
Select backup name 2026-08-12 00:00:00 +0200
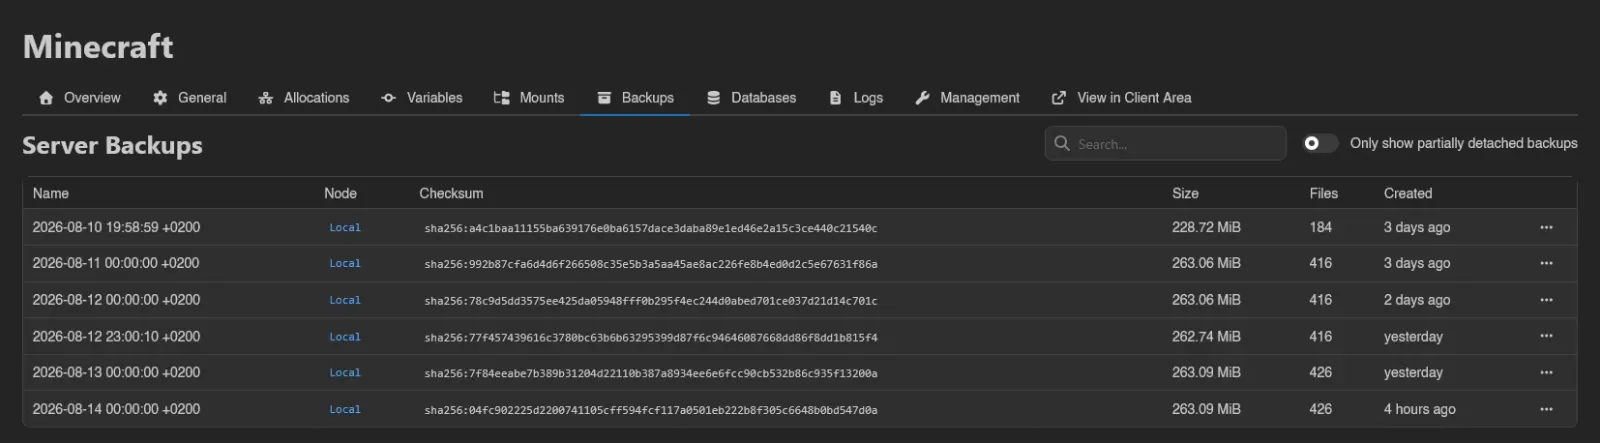pos(116,300)
